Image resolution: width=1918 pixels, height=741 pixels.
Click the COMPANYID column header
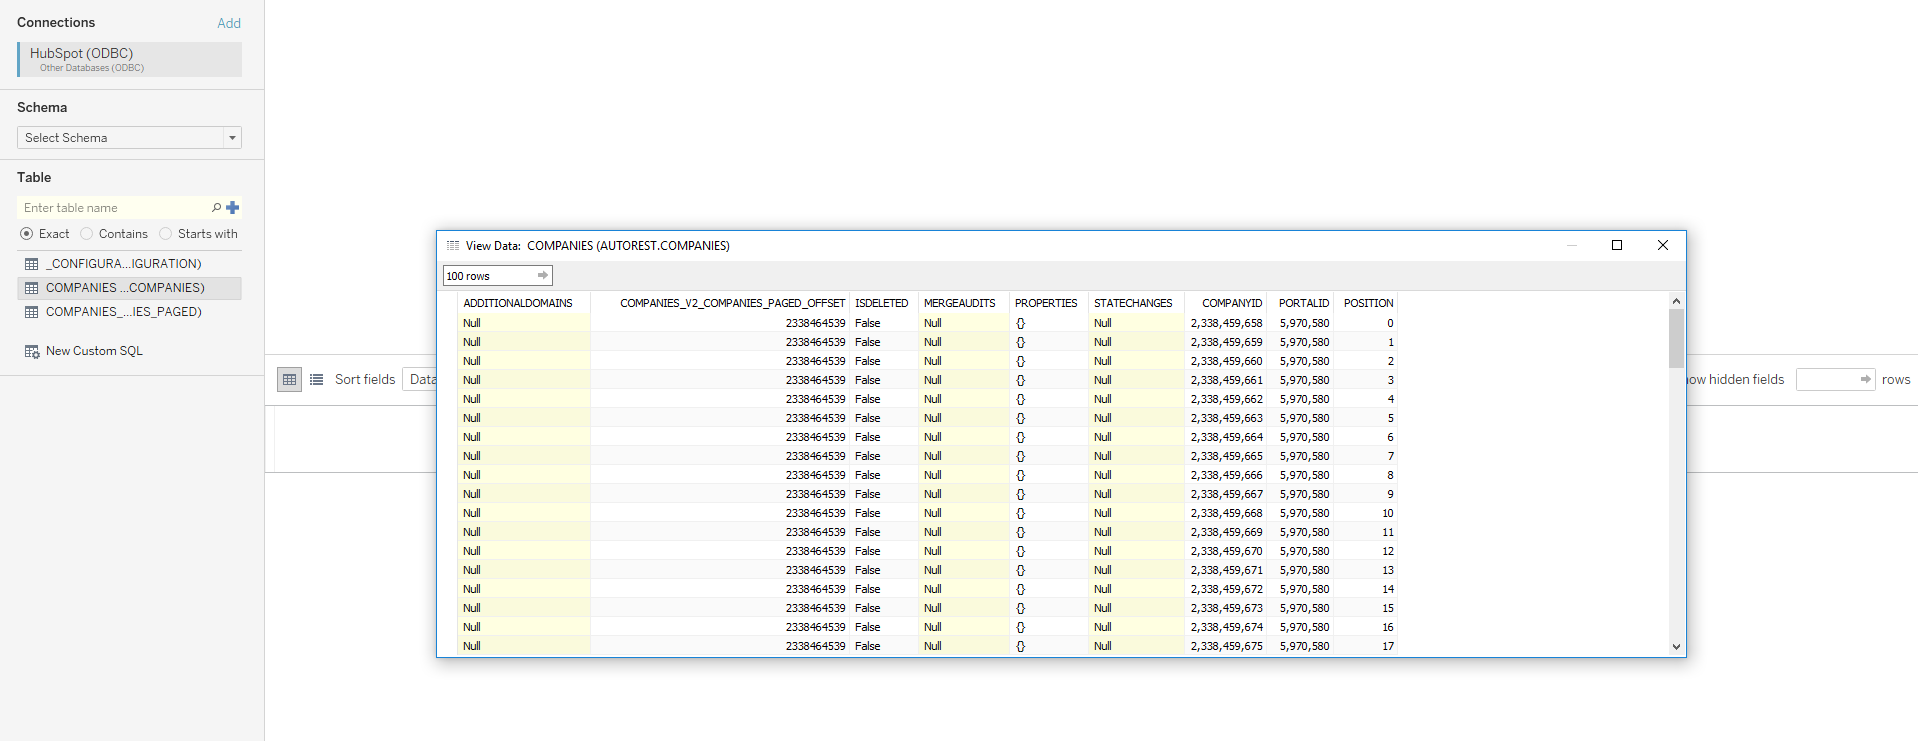[1231, 303]
